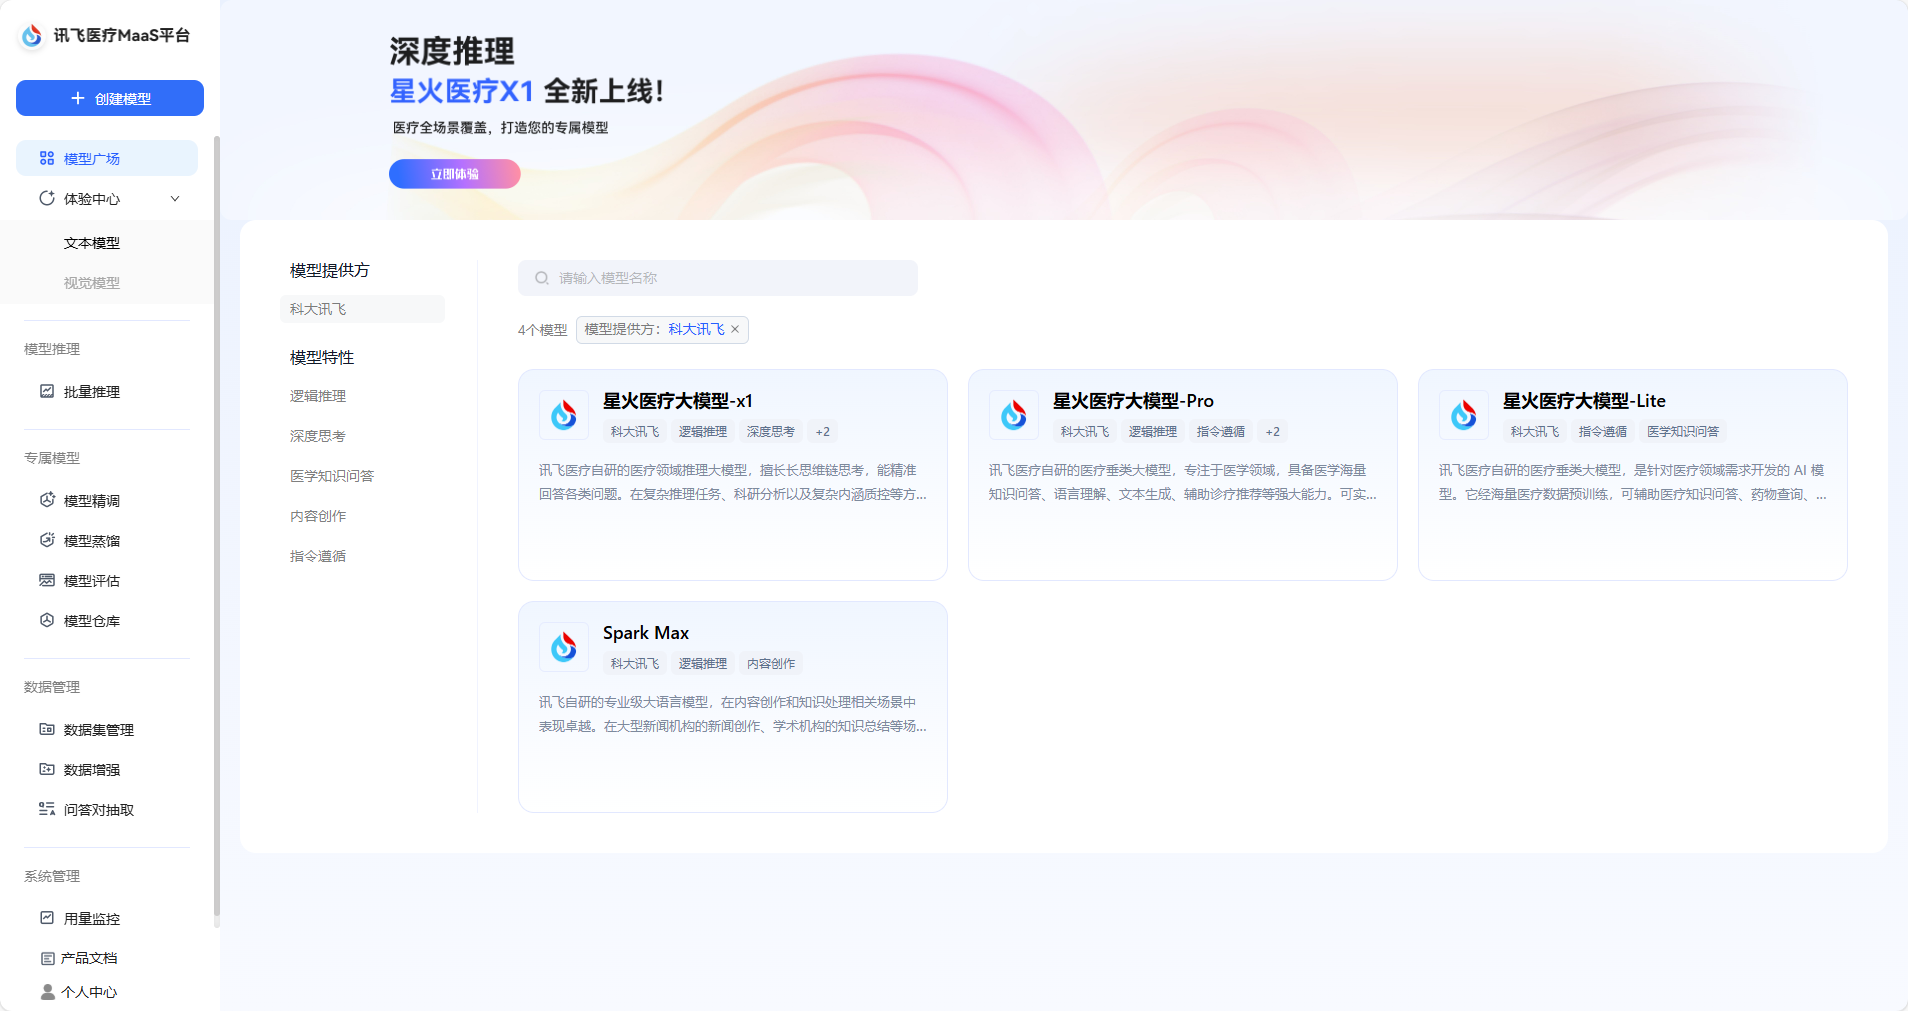Filter by 逻辑推理 feature
Screen dimensions: 1908x1011
pyautogui.click(x=318, y=396)
